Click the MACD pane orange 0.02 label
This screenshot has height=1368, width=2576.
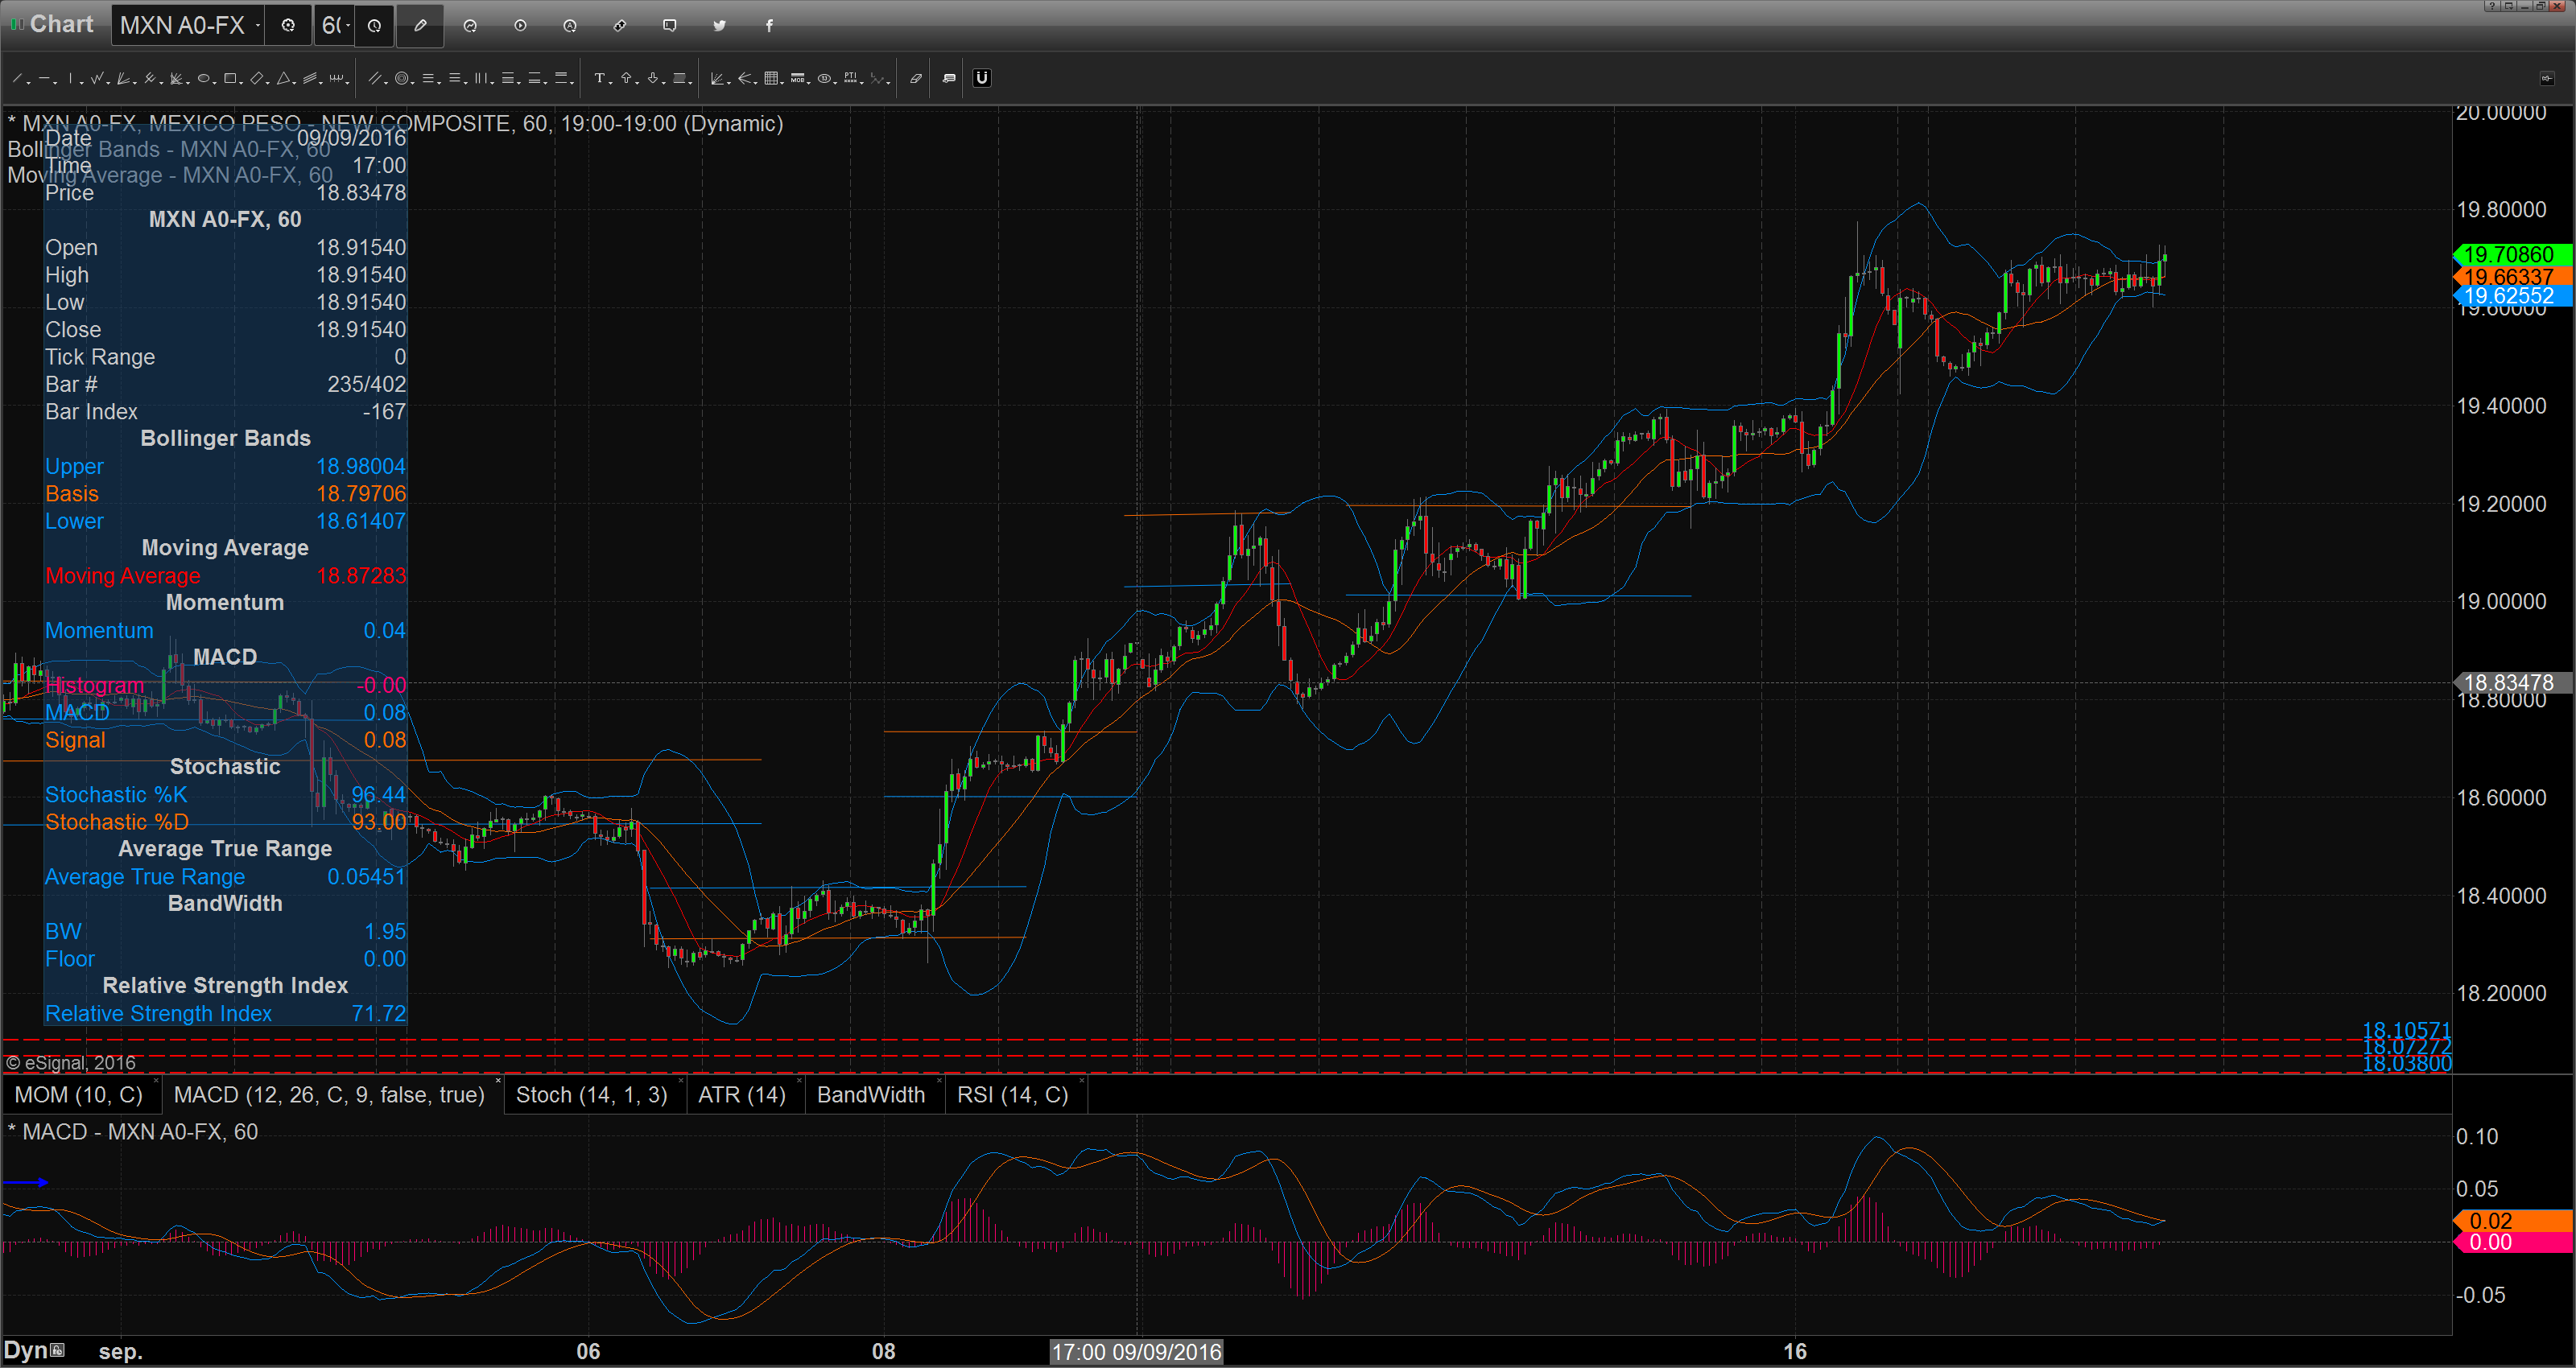tap(2512, 1221)
